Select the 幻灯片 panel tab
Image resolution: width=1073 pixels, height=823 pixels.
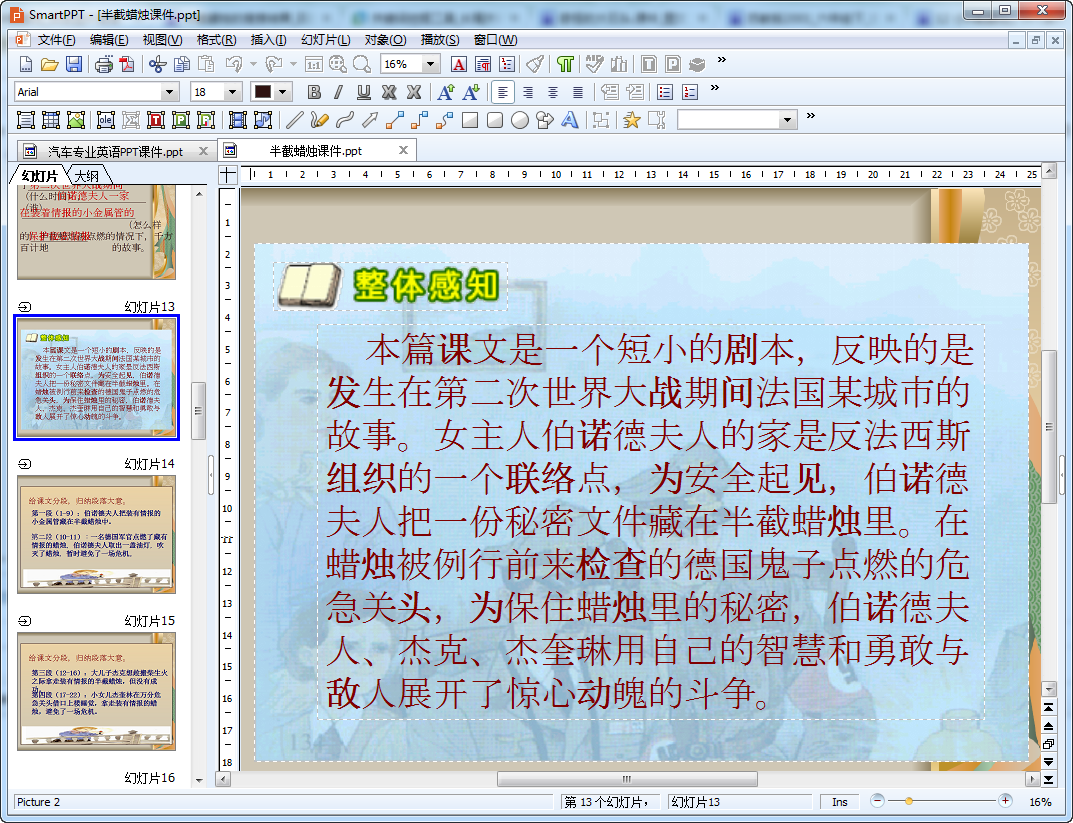40,176
